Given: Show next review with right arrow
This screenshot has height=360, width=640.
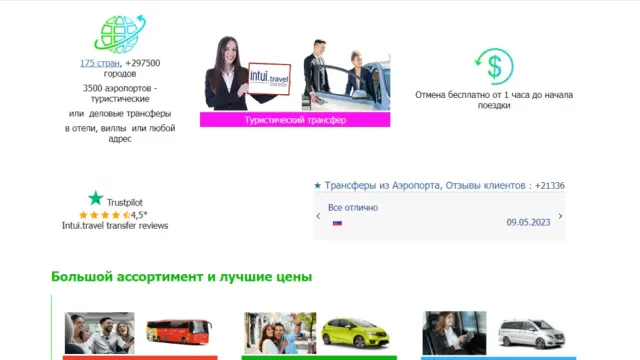Looking at the screenshot, I should point(560,216).
